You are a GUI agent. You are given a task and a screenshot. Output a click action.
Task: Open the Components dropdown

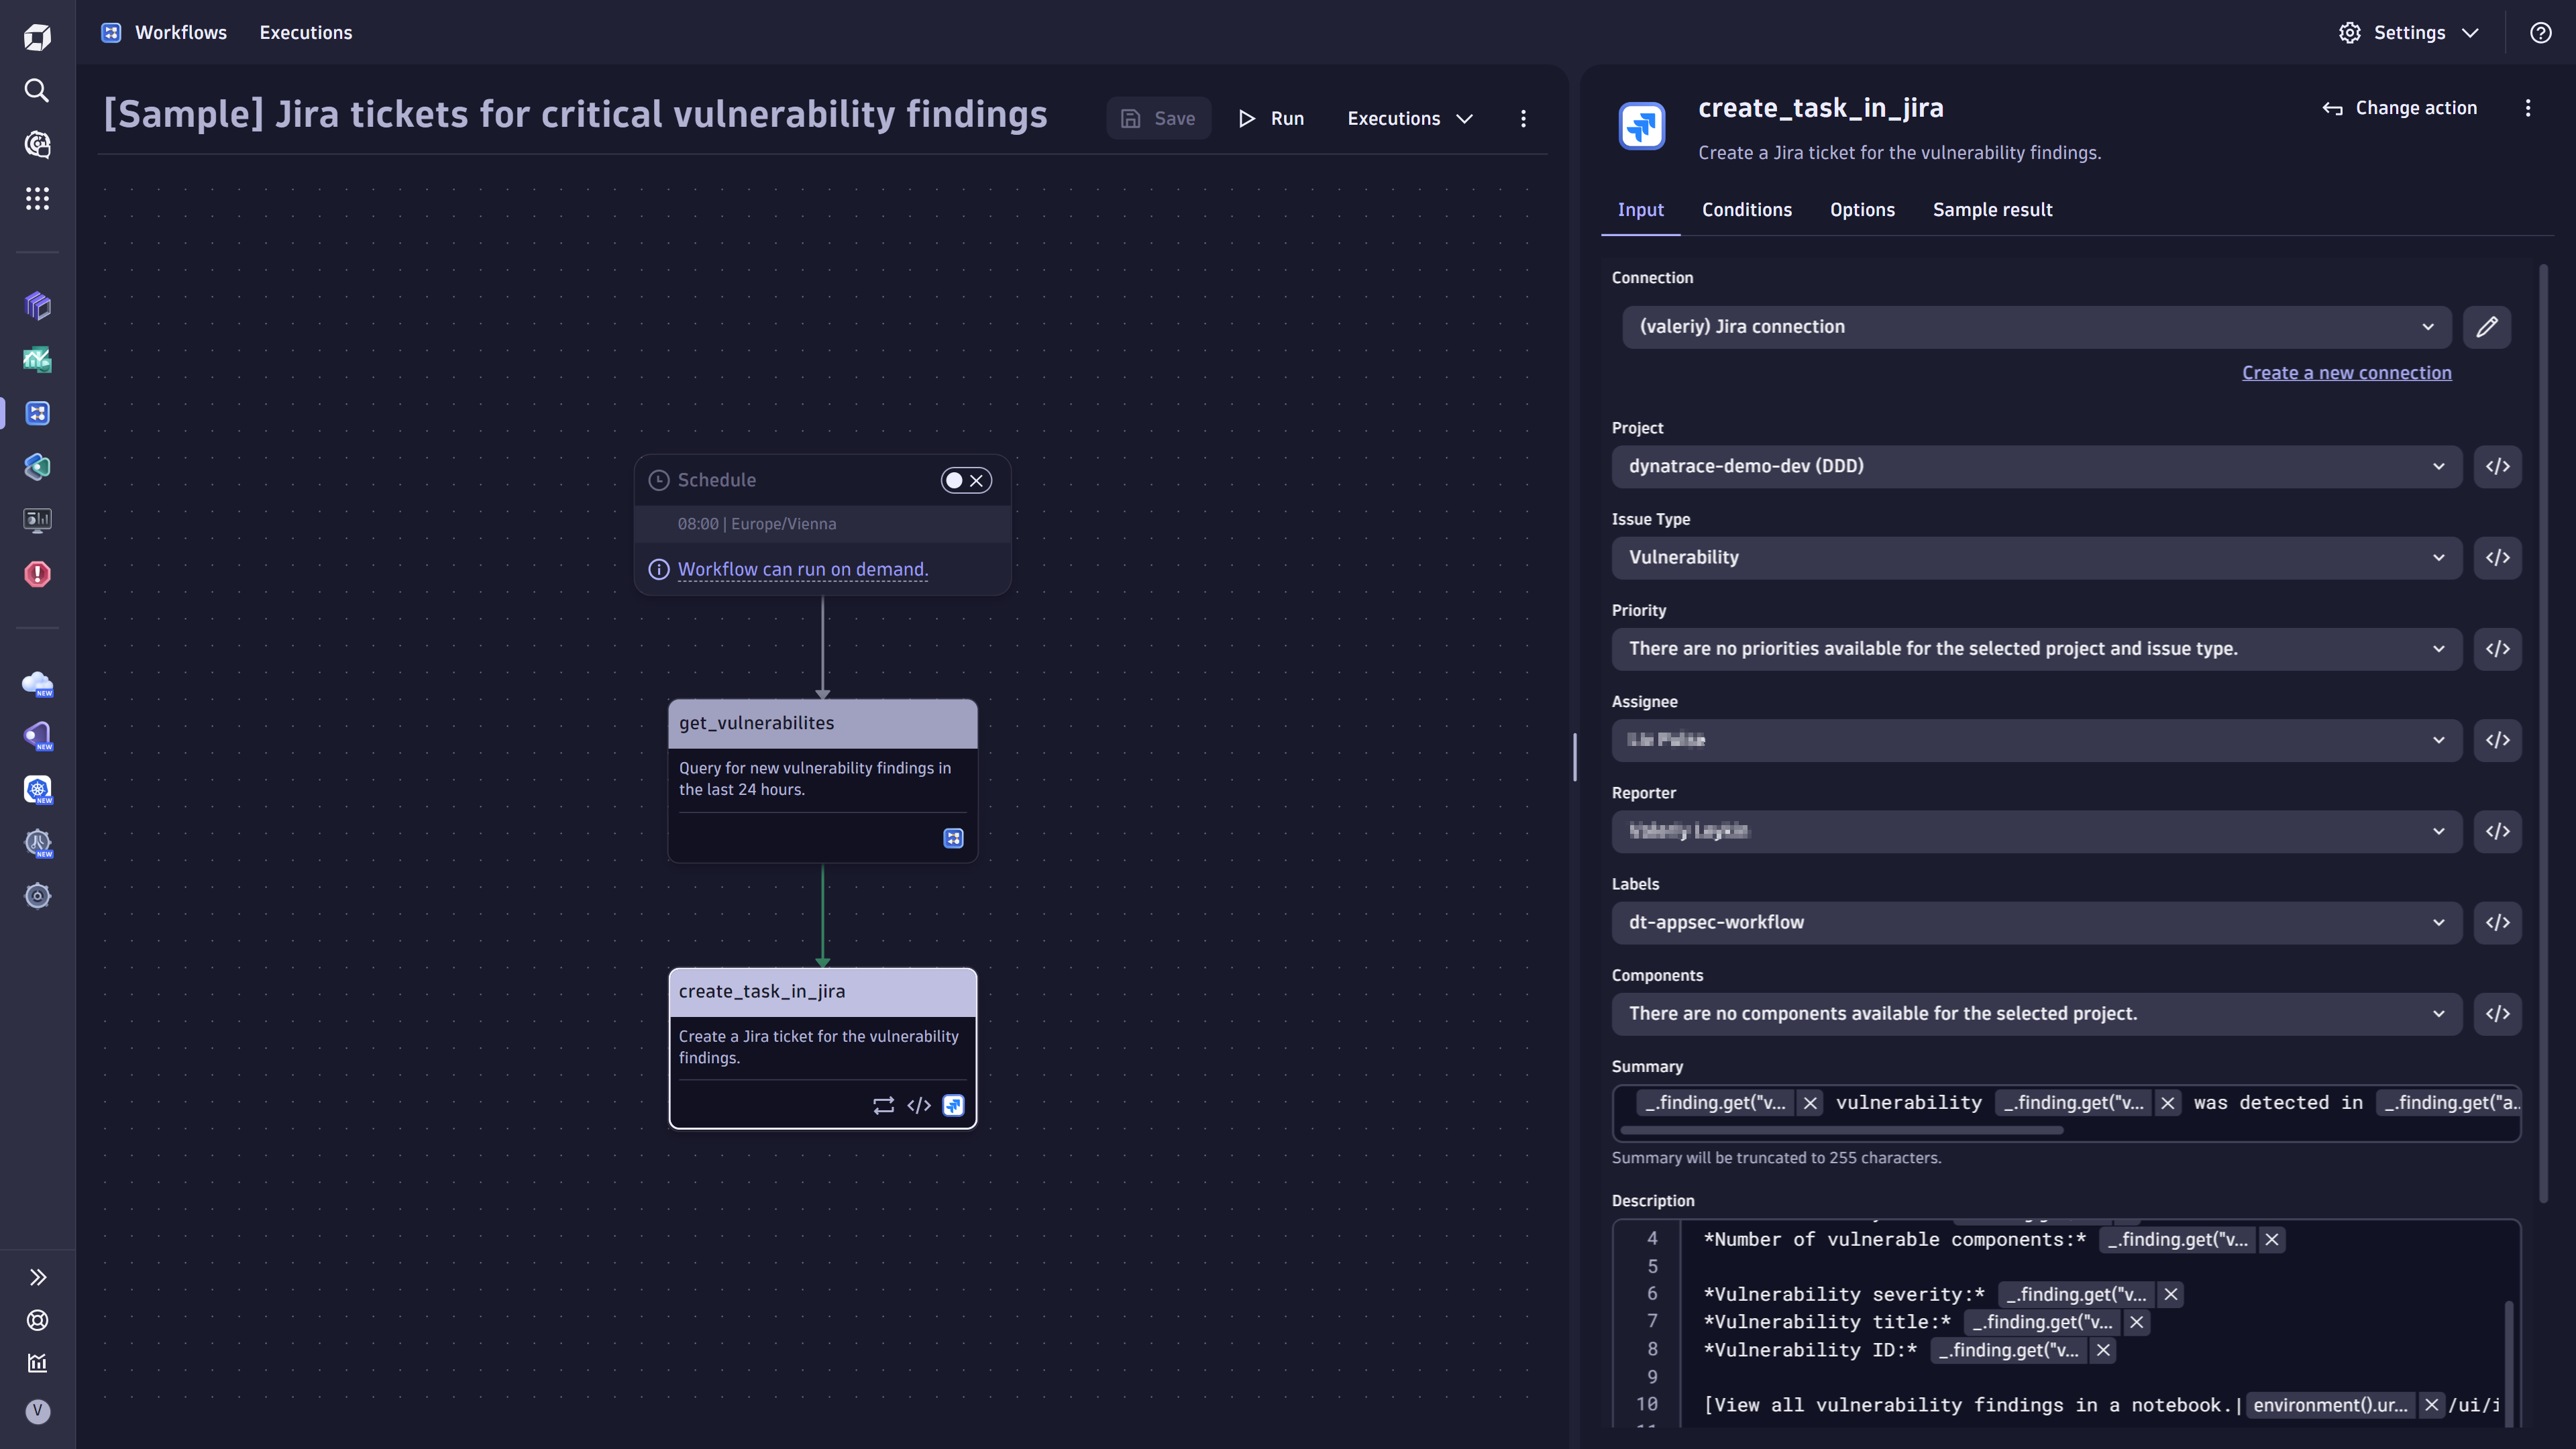tap(2036, 1014)
